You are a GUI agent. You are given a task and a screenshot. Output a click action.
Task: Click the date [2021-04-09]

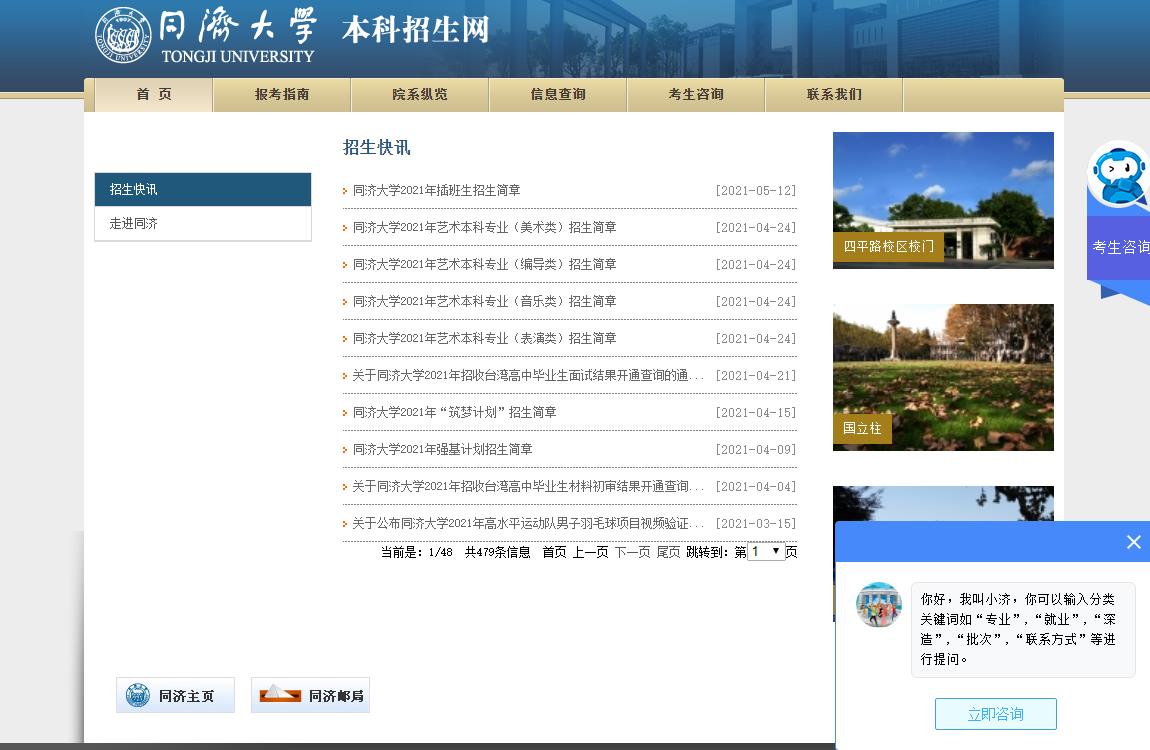click(755, 449)
